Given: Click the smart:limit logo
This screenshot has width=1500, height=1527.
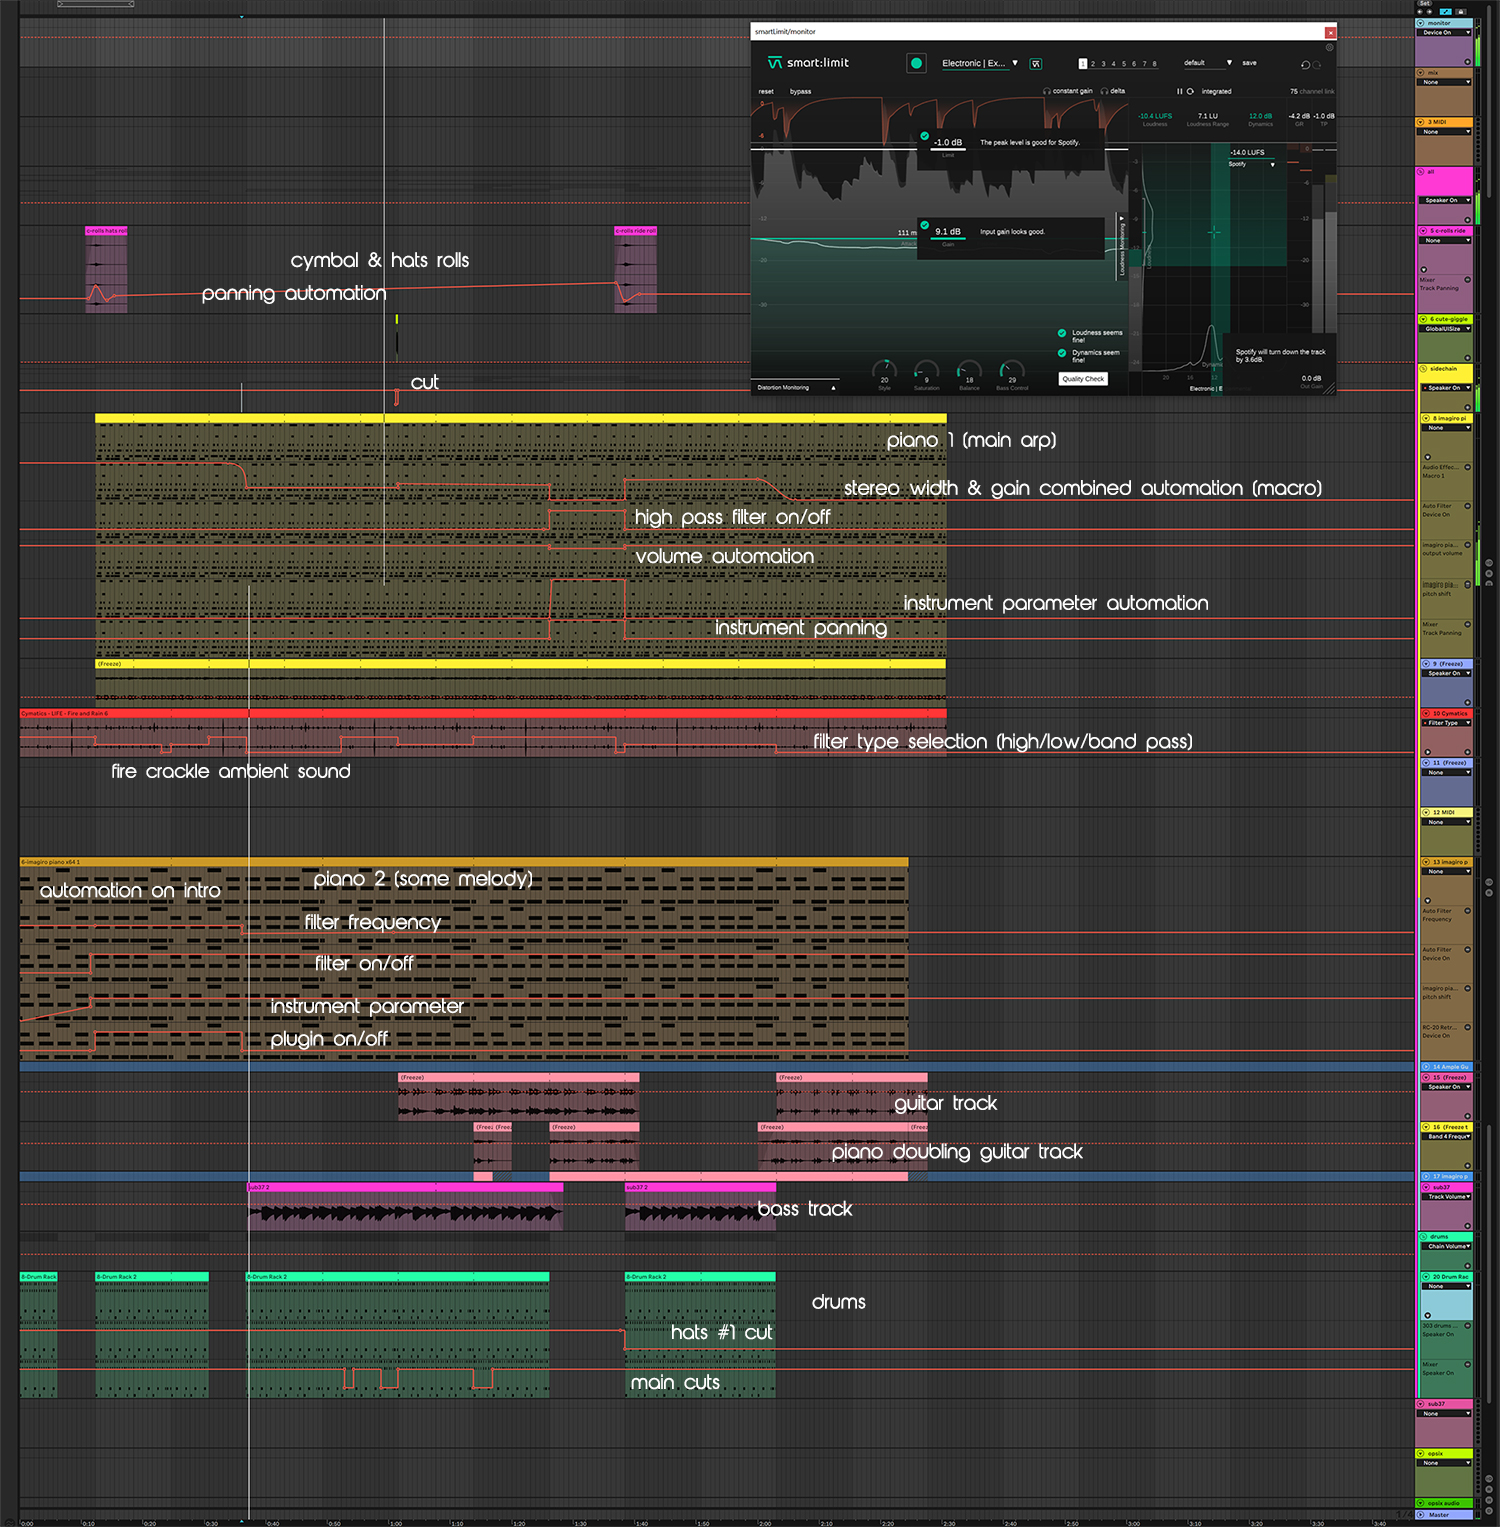Looking at the screenshot, I should click(808, 63).
